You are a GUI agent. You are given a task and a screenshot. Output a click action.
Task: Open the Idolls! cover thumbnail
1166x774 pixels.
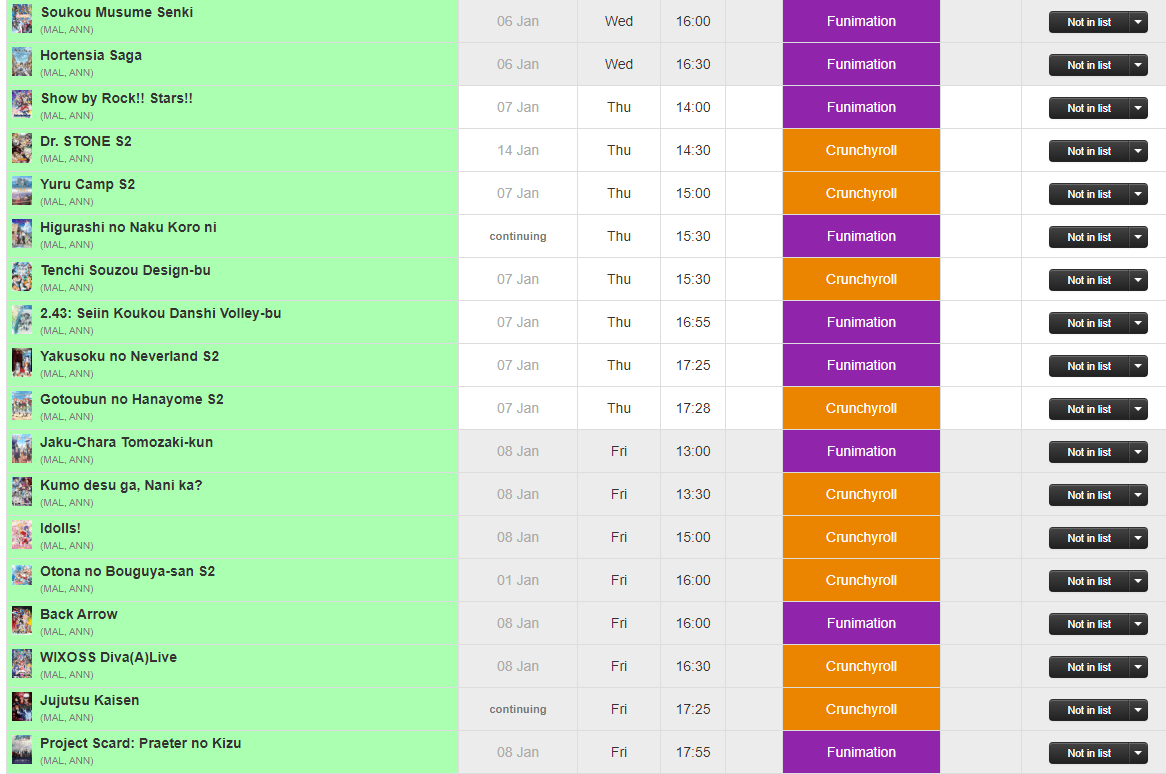point(22,535)
